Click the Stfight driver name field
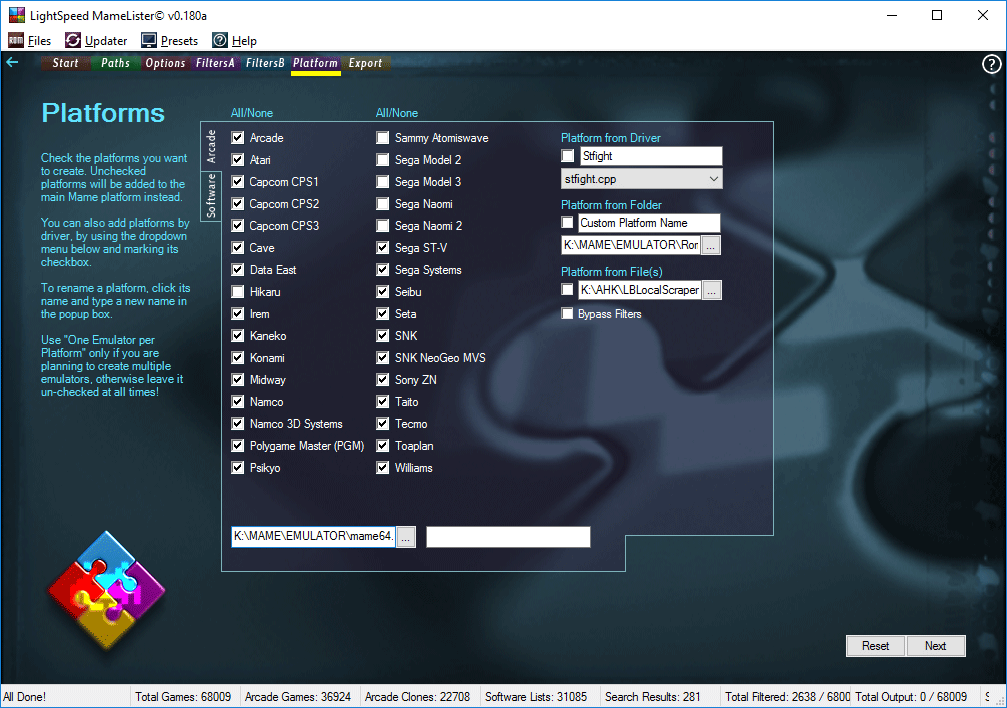Image resolution: width=1007 pixels, height=708 pixels. pyautogui.click(x=651, y=156)
